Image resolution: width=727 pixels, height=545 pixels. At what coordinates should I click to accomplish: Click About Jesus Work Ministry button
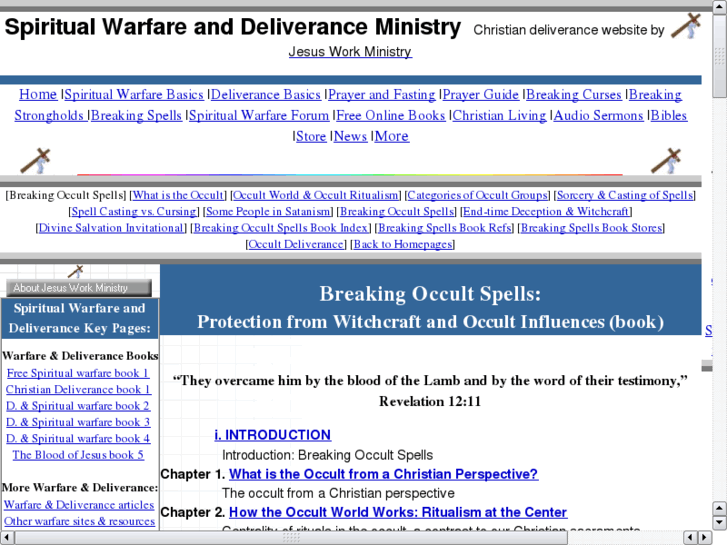tap(79, 288)
